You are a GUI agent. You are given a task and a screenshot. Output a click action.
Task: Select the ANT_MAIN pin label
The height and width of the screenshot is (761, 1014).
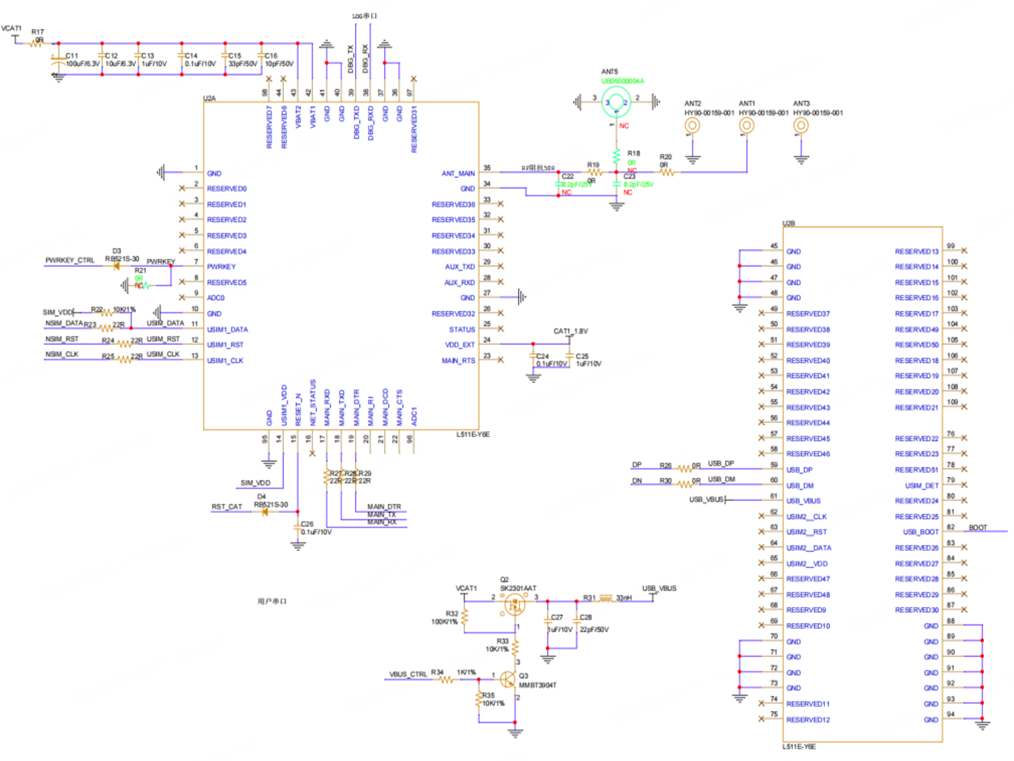[x=458, y=173]
